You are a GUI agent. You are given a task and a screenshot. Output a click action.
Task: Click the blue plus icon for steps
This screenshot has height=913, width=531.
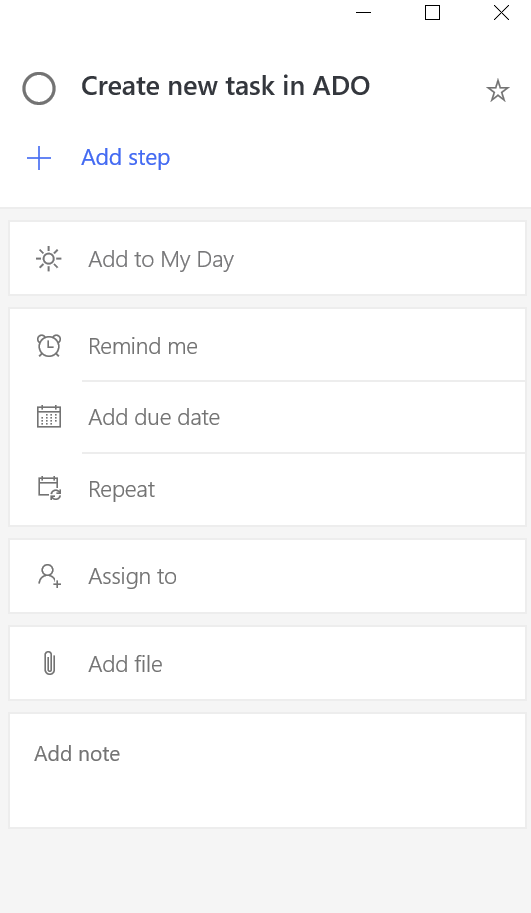point(39,158)
